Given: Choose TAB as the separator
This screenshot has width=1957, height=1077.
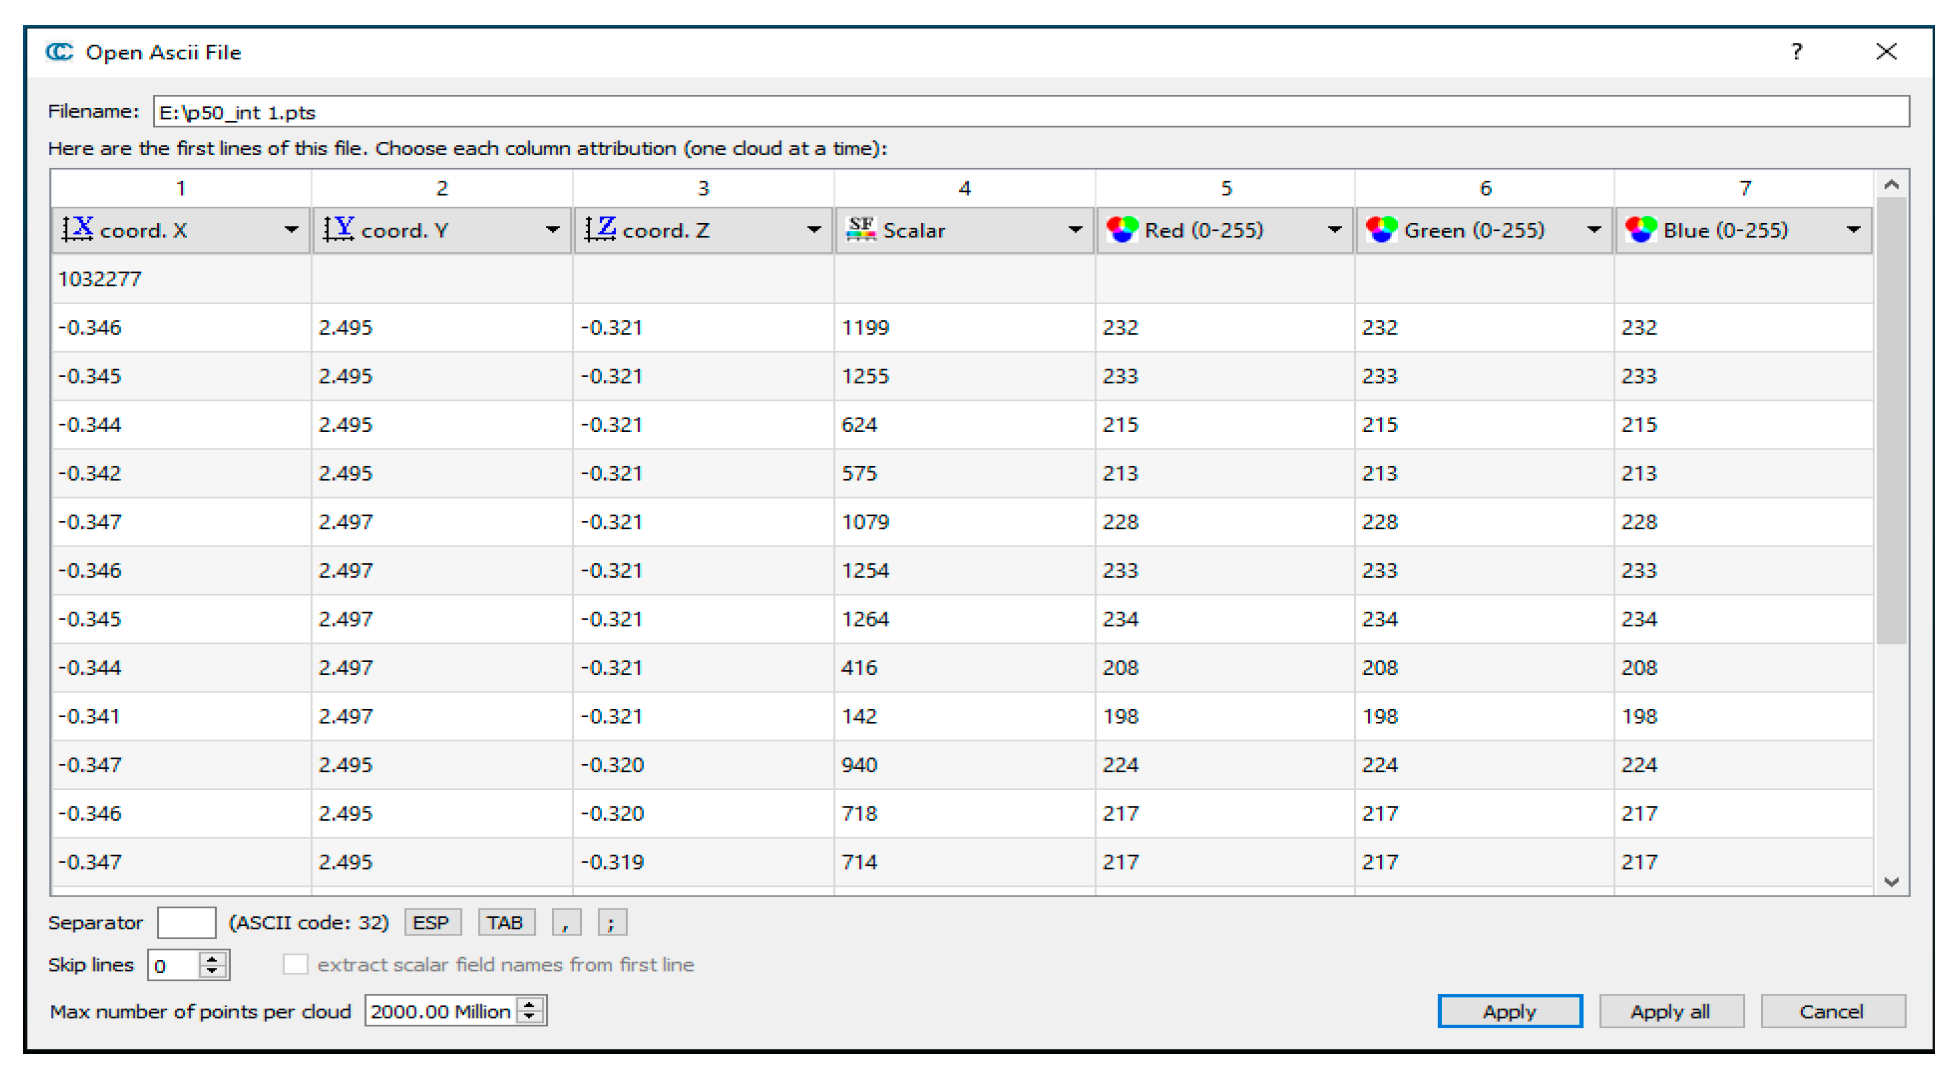Looking at the screenshot, I should point(505,923).
